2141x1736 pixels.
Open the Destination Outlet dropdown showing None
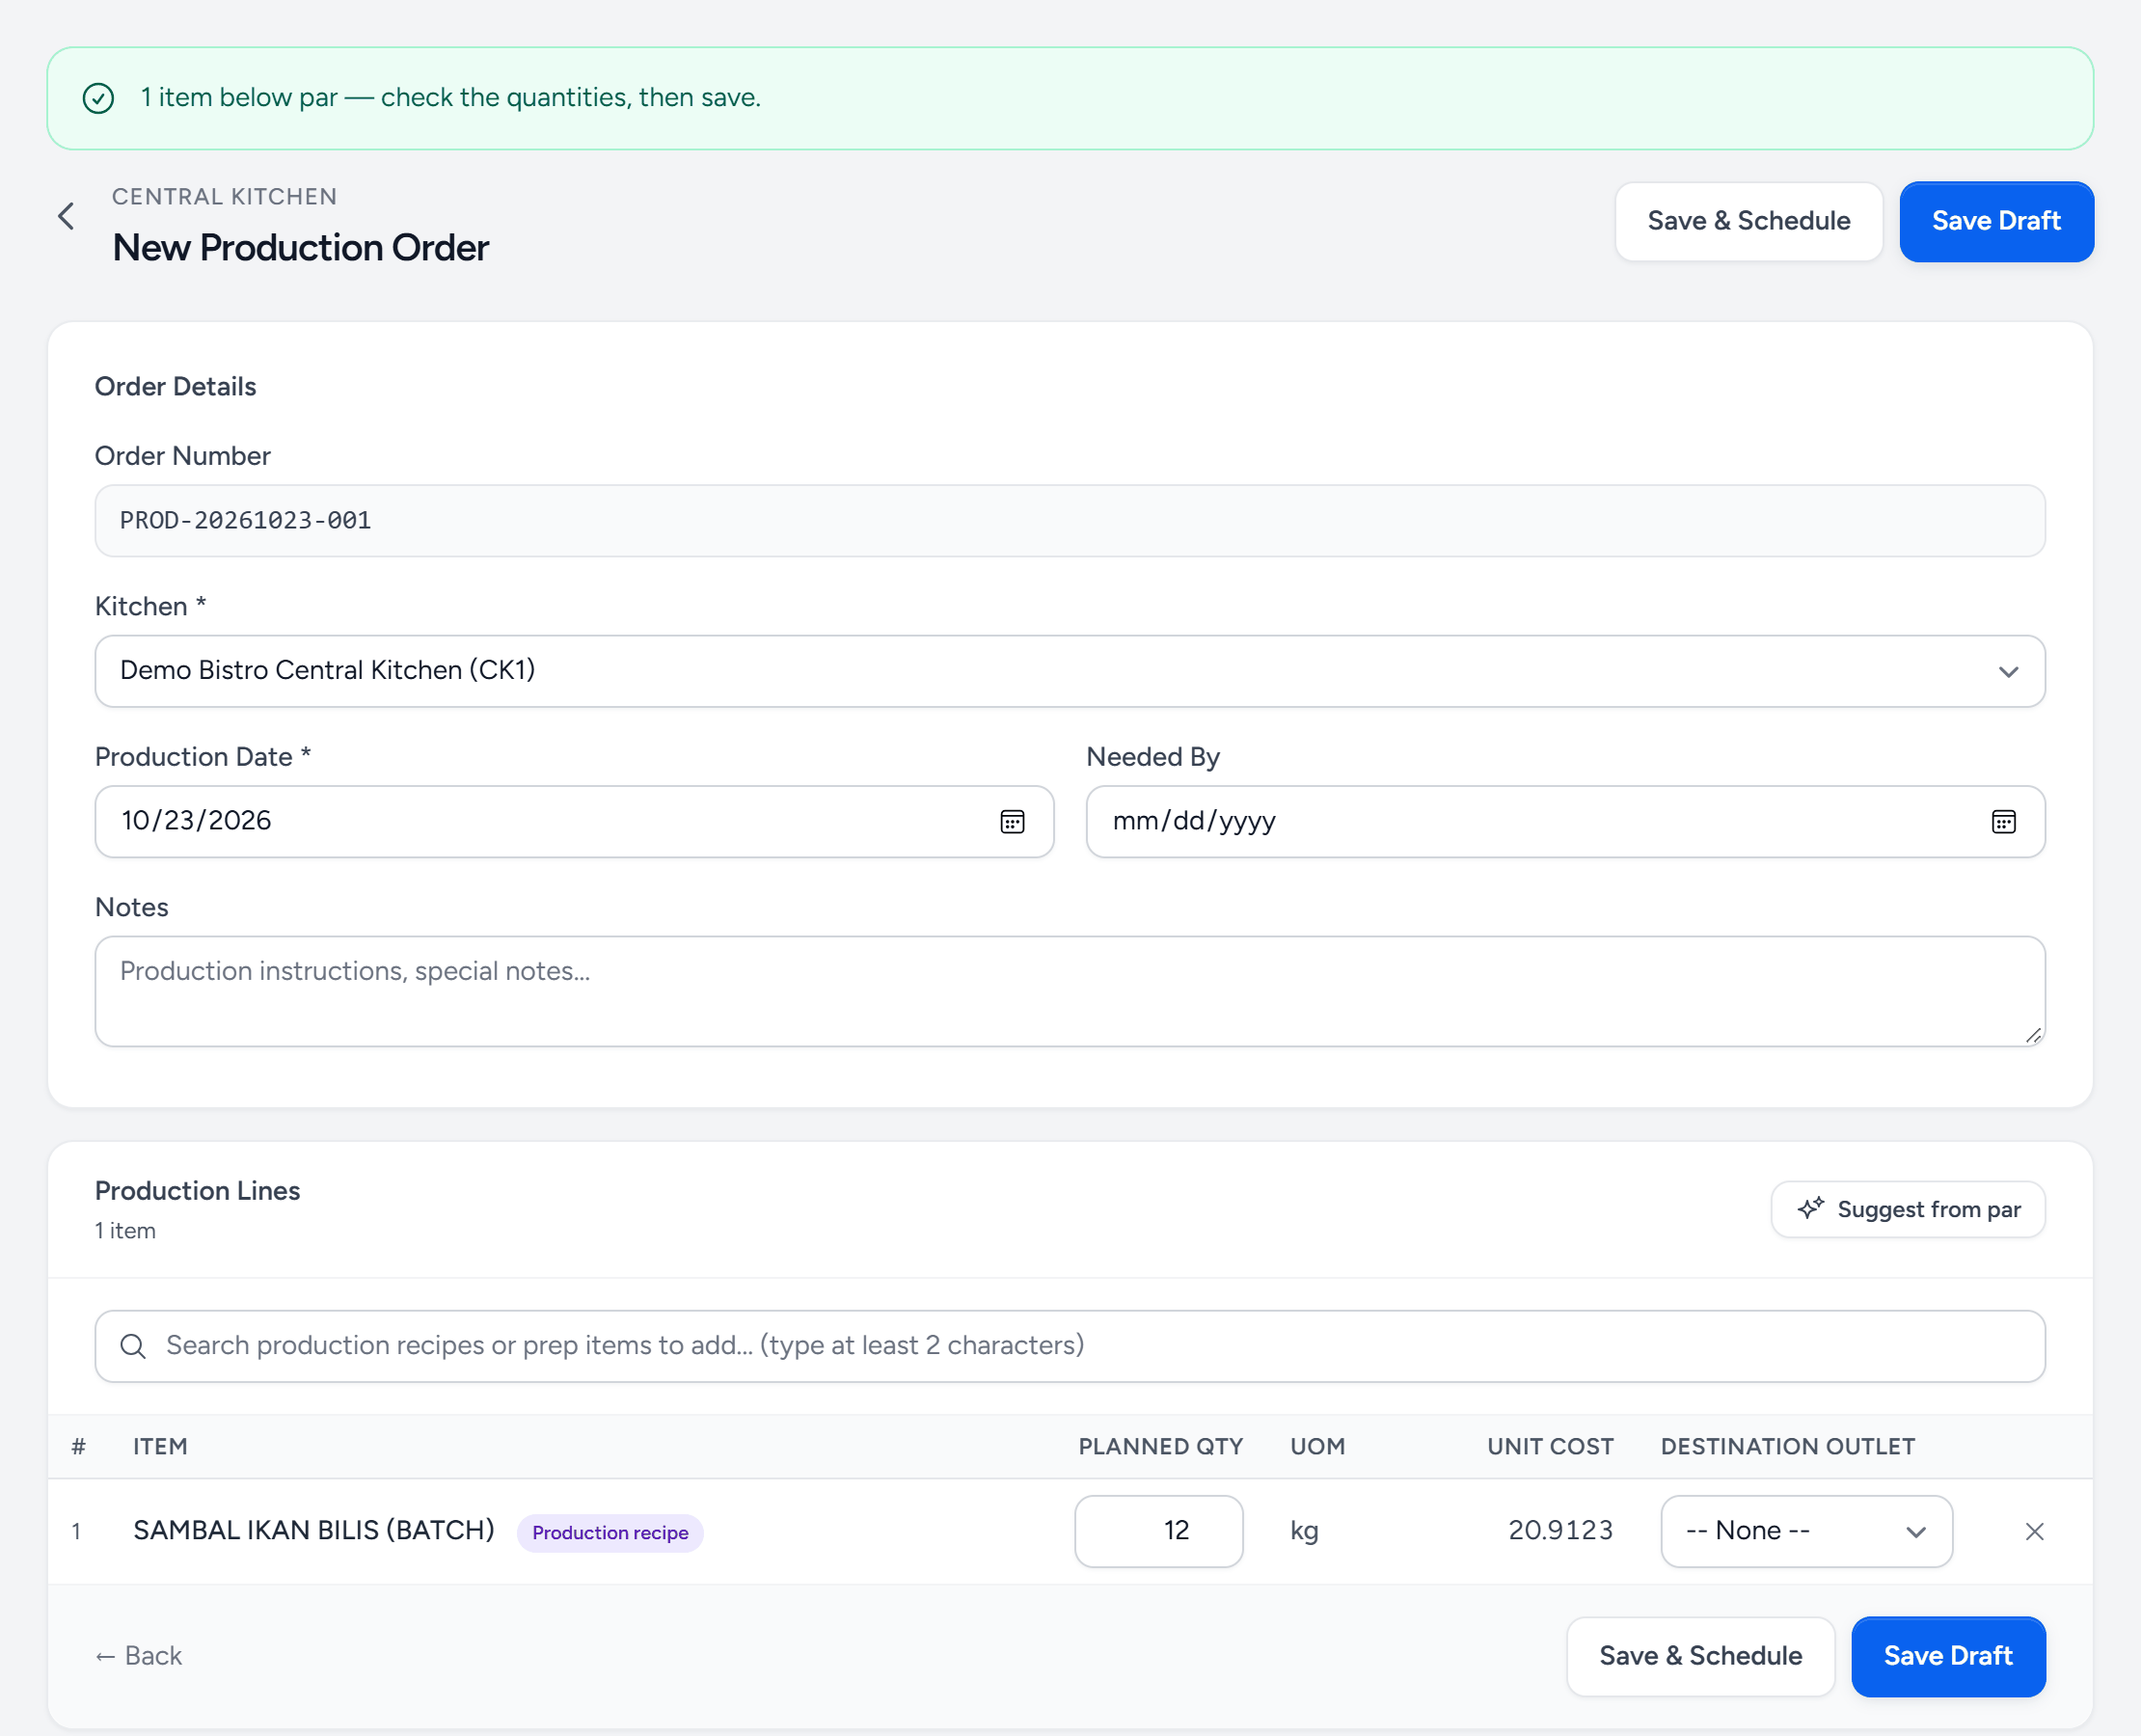[x=1806, y=1531]
